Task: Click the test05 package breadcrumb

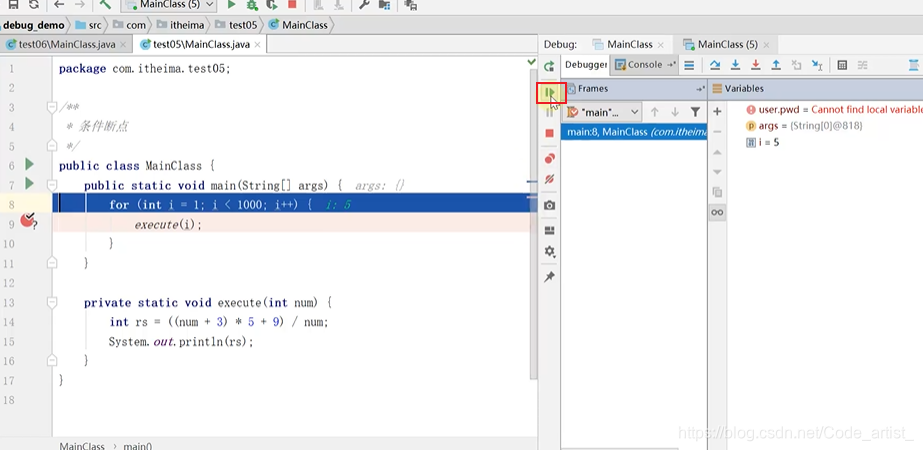Action: (x=236, y=25)
